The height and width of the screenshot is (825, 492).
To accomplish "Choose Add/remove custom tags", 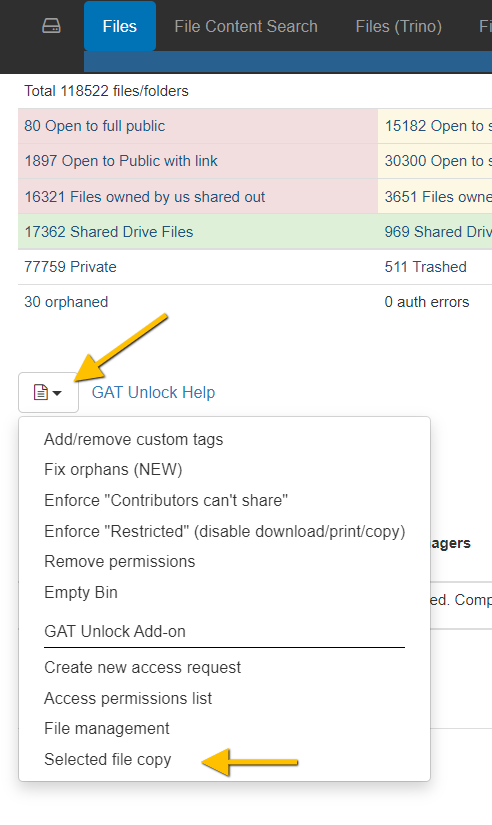I will click(134, 439).
